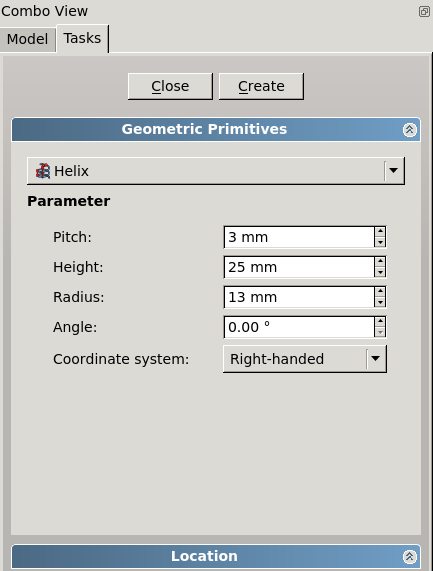Click into the Pitch input field
433x571 pixels.
tap(299, 237)
